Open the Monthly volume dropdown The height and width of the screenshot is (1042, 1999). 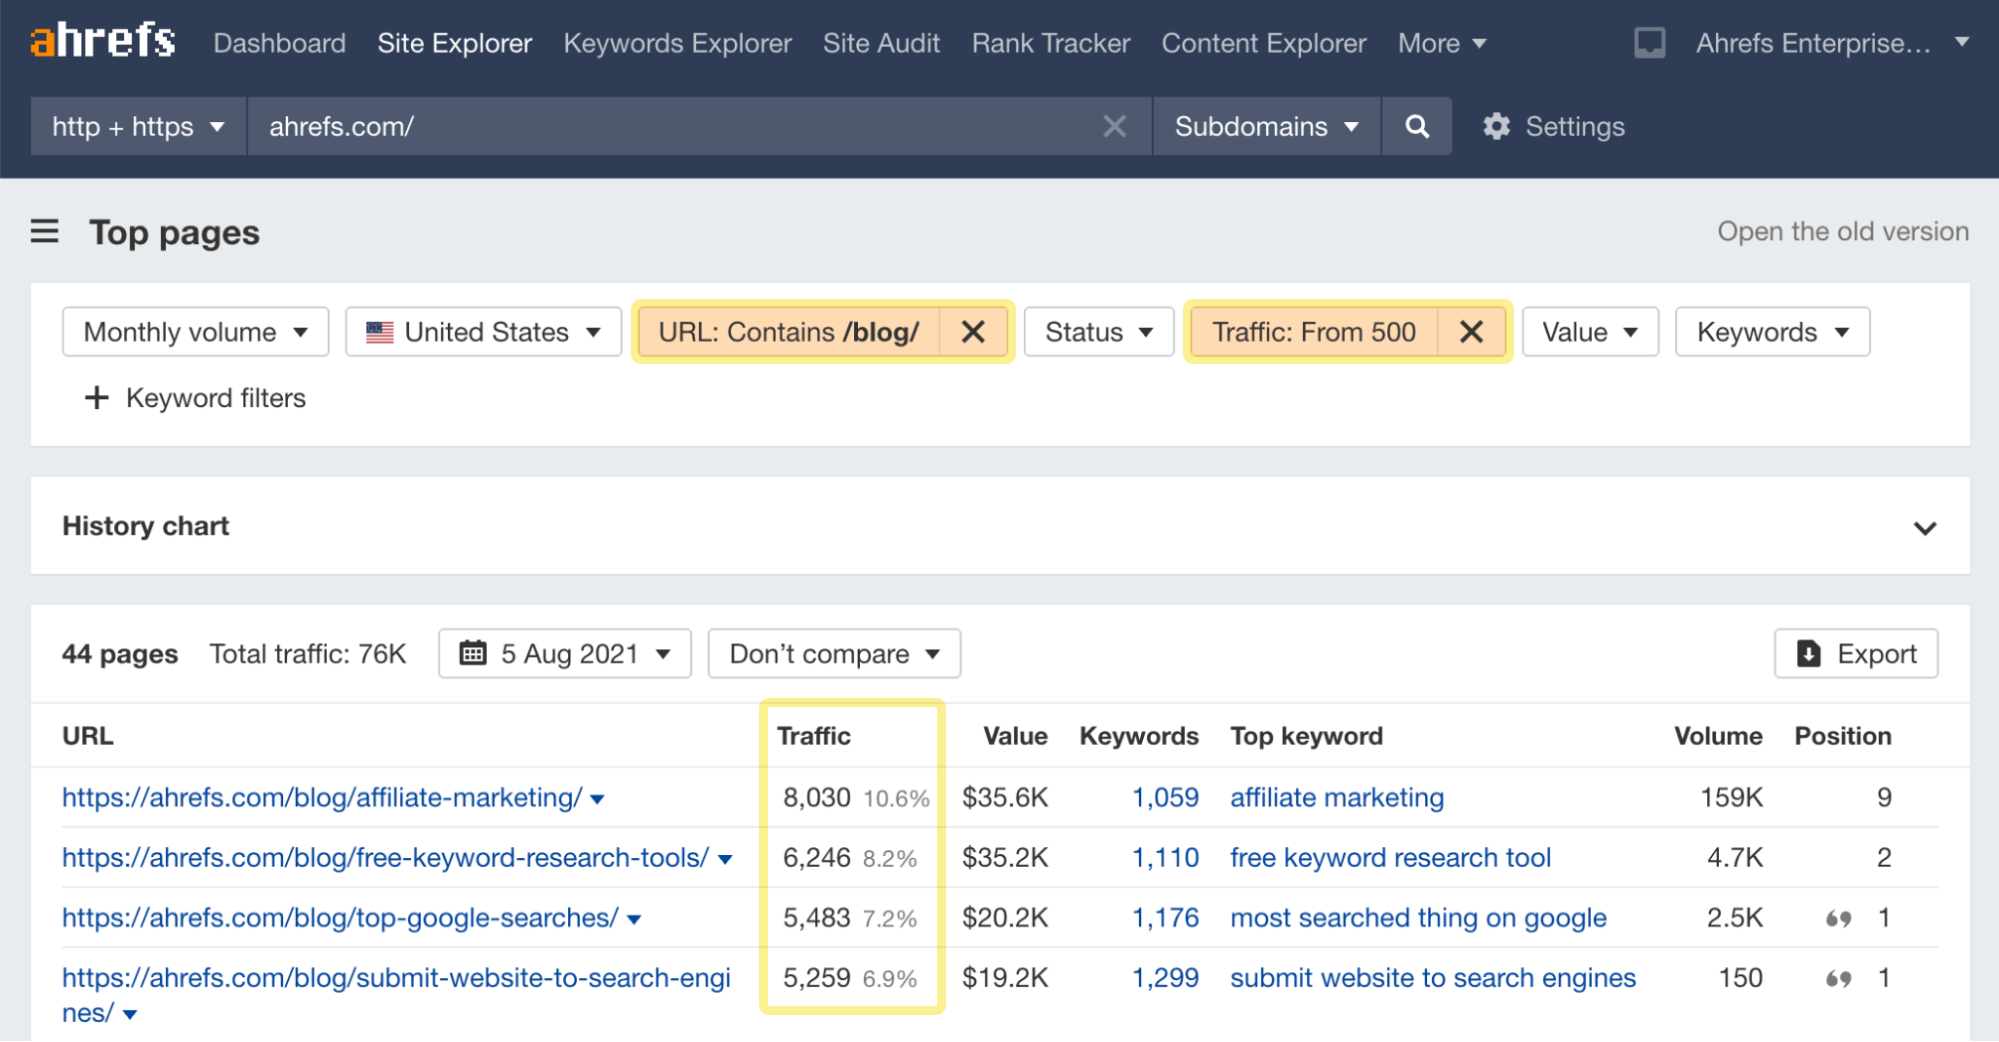tap(195, 332)
